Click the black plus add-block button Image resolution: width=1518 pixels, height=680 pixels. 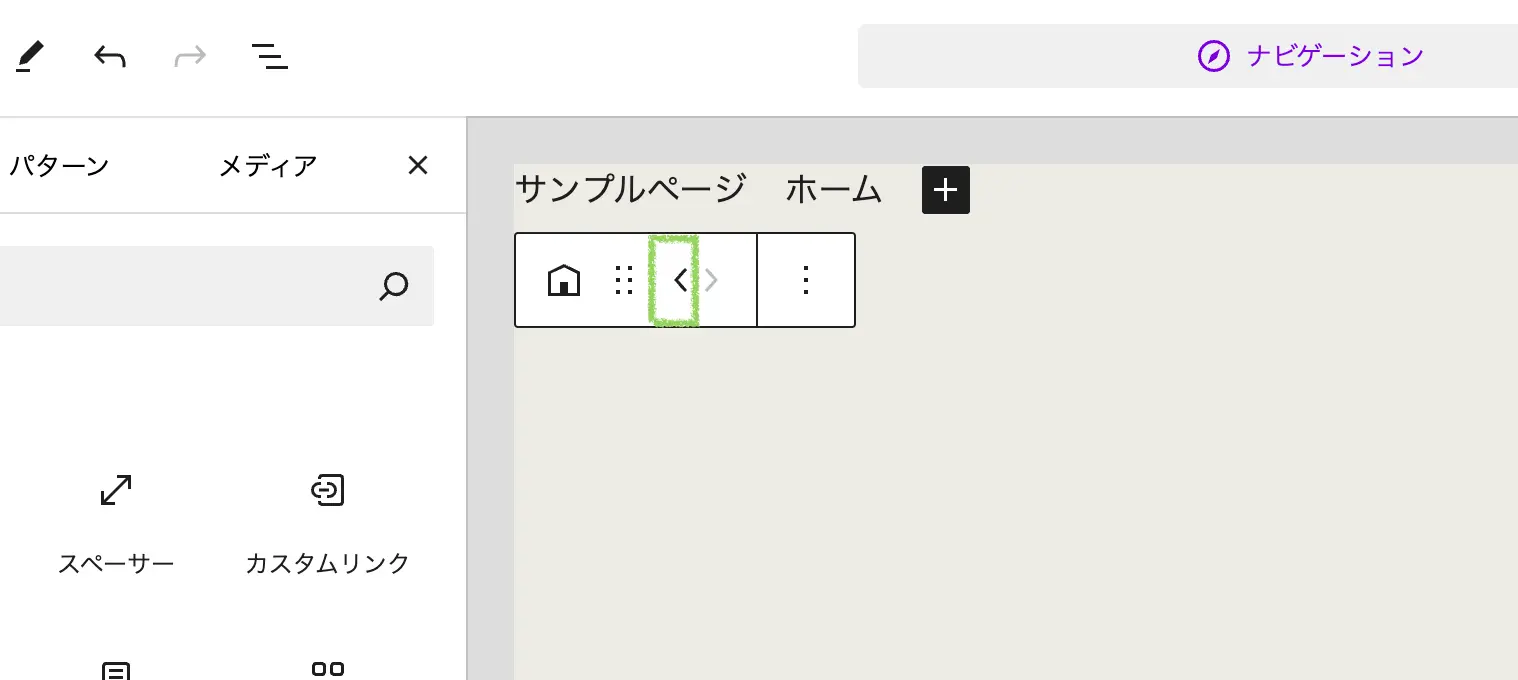[x=946, y=190]
